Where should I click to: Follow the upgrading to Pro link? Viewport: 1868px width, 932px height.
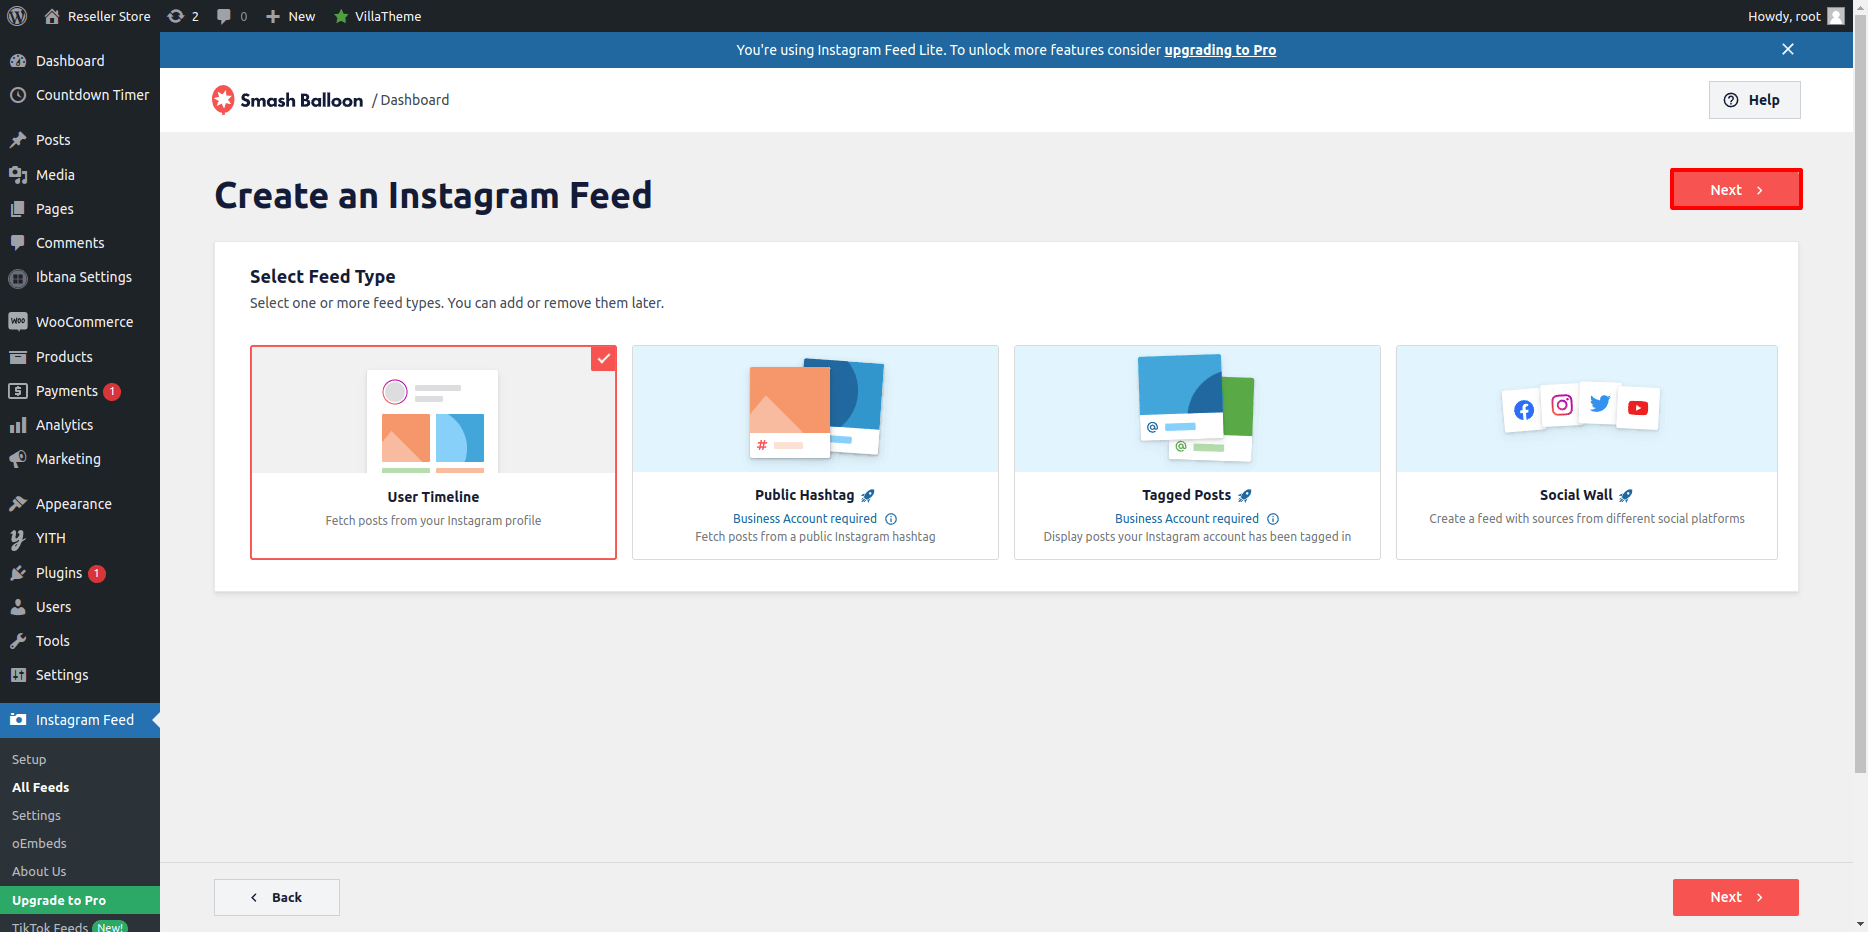pyautogui.click(x=1220, y=50)
